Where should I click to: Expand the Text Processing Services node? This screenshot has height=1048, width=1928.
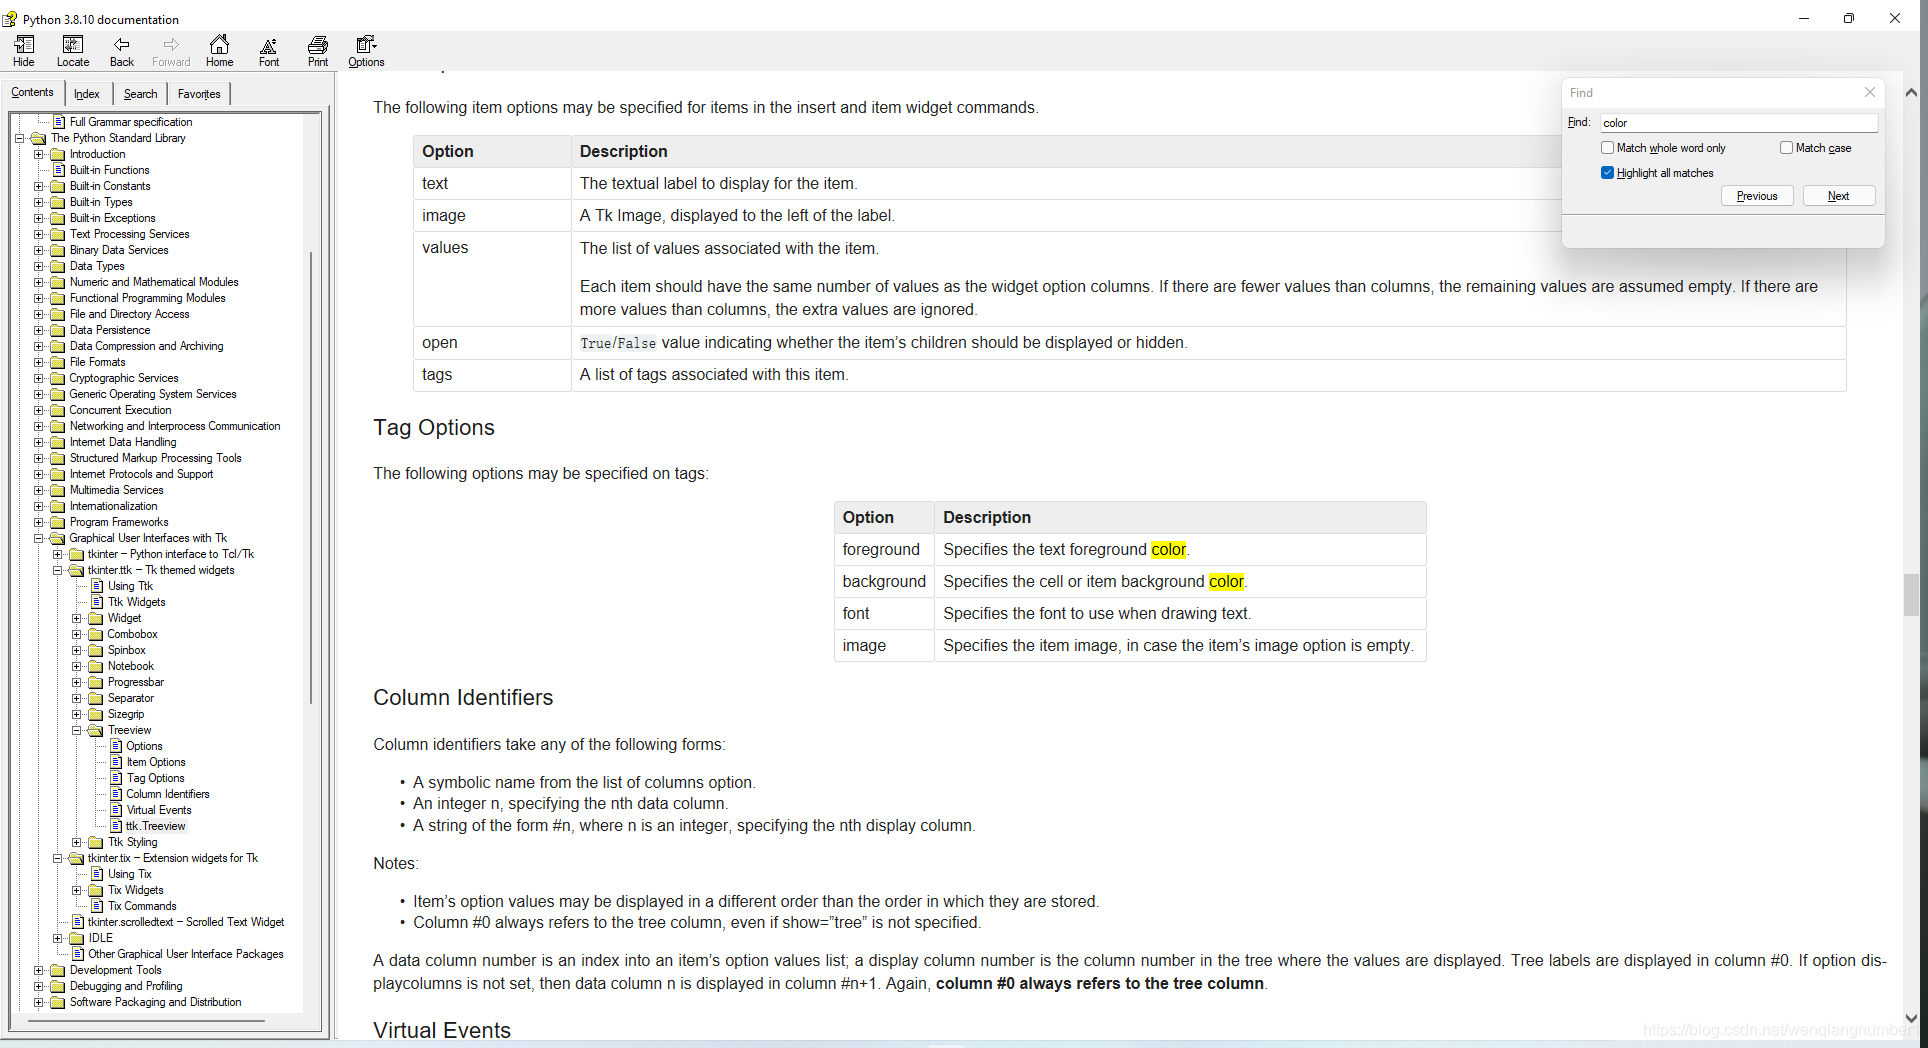(x=38, y=234)
